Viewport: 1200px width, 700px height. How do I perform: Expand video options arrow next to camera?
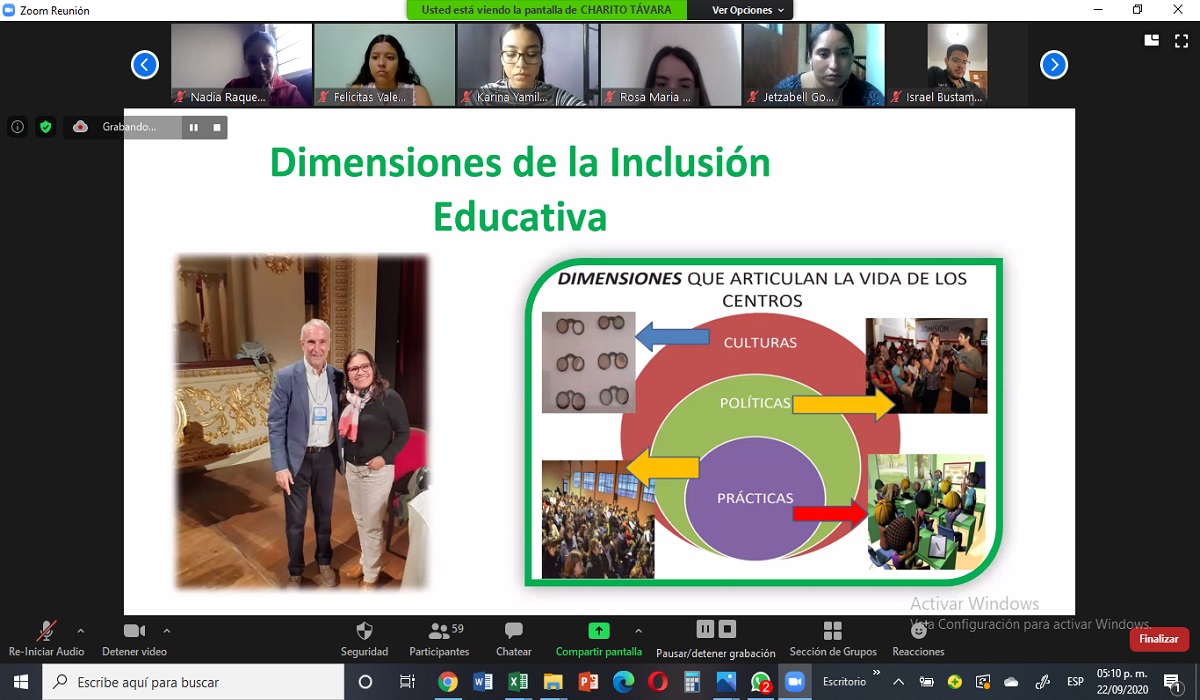point(167,631)
